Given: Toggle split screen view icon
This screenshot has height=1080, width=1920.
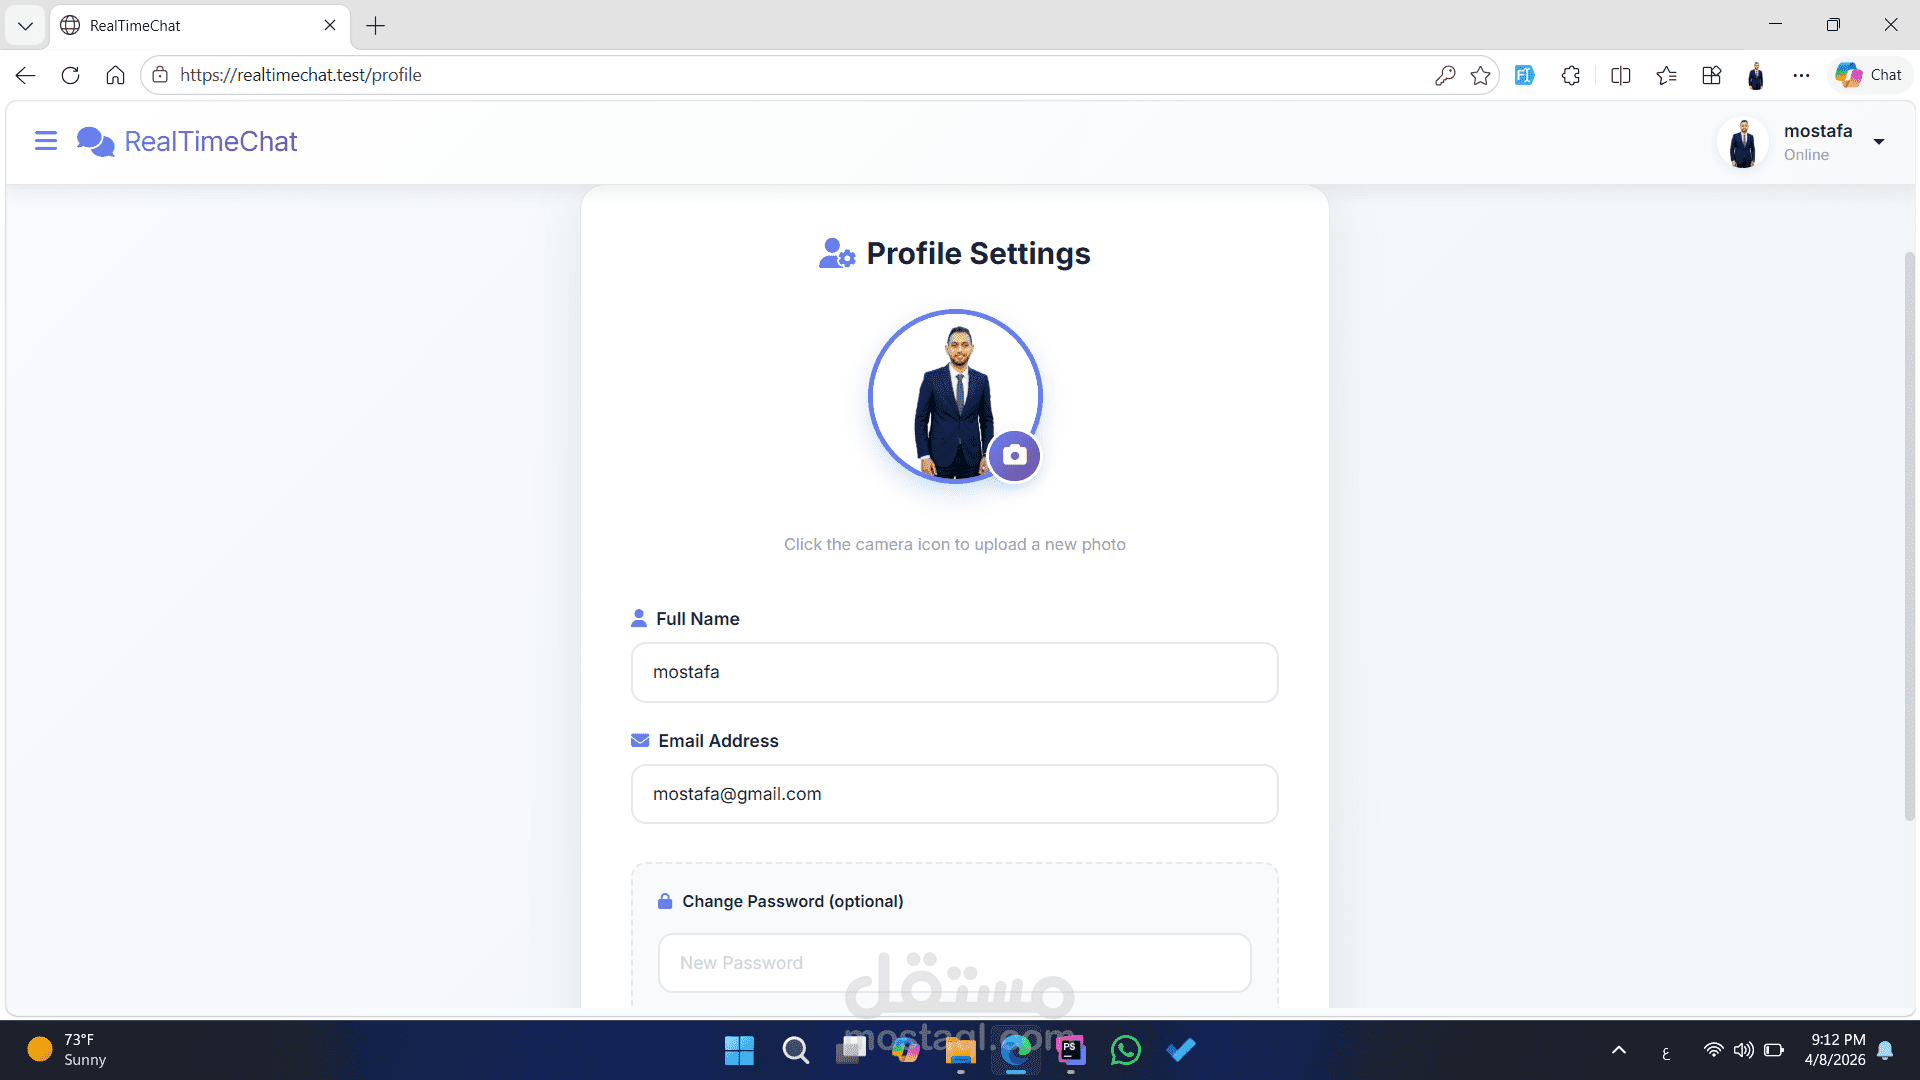Looking at the screenshot, I should [1621, 75].
